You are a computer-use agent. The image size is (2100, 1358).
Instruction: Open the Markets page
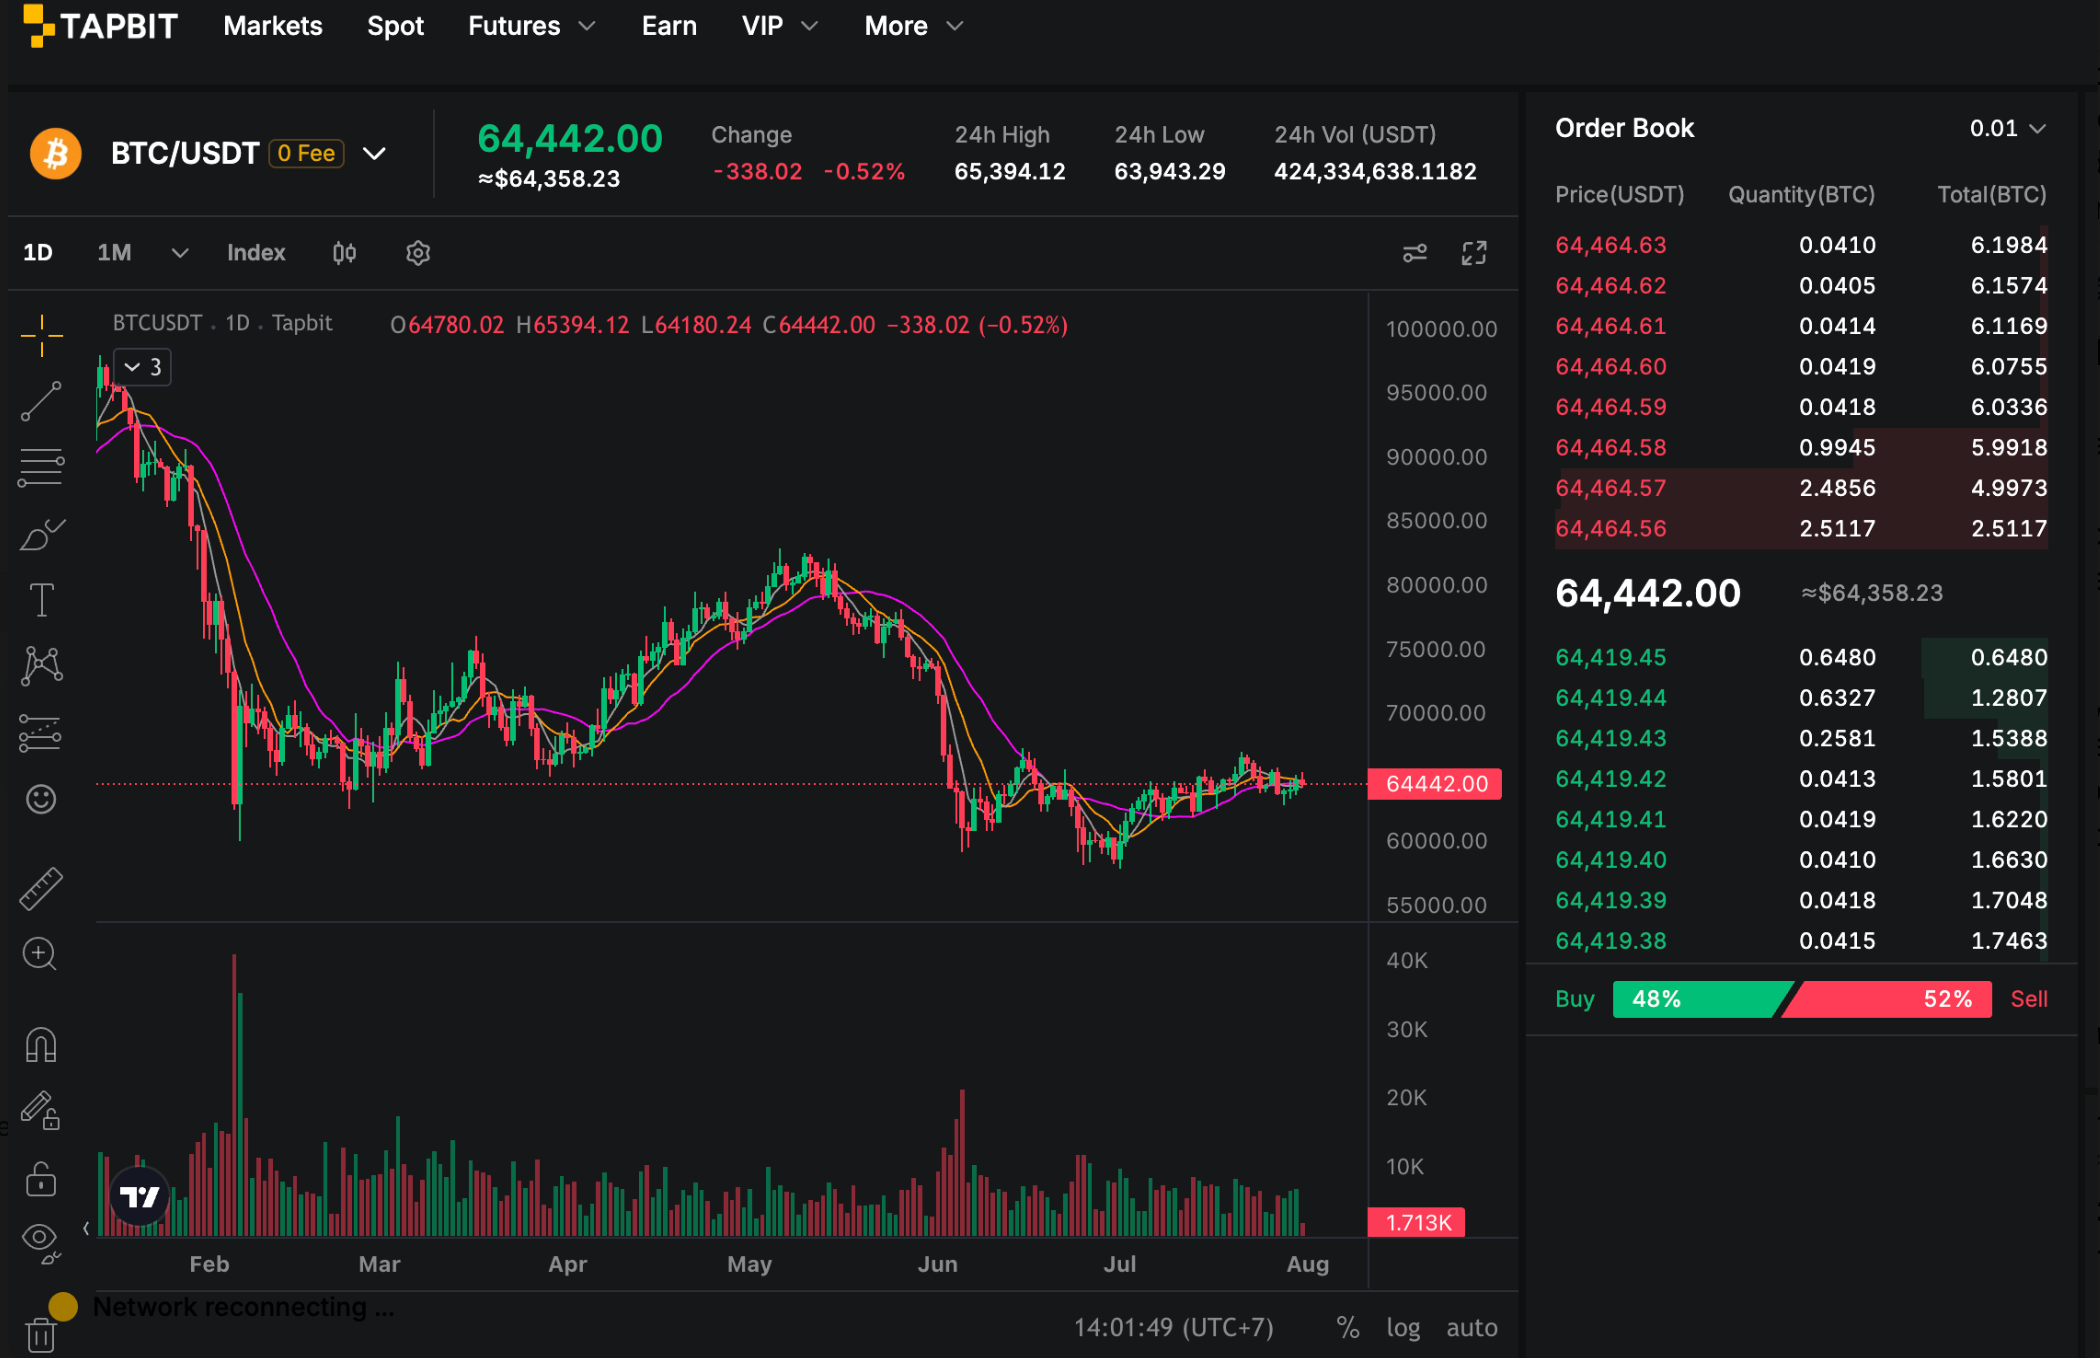pyautogui.click(x=273, y=26)
